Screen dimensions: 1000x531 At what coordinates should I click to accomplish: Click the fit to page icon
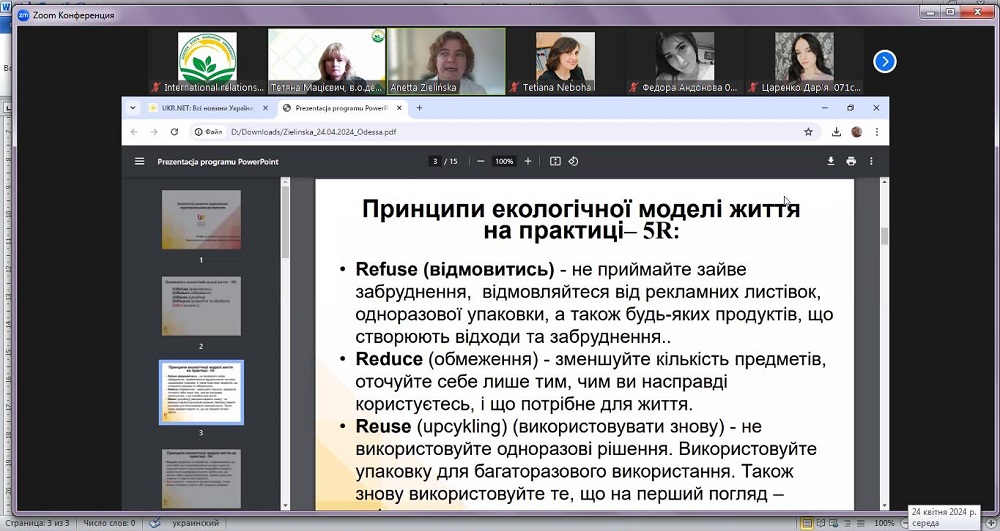[553, 161]
